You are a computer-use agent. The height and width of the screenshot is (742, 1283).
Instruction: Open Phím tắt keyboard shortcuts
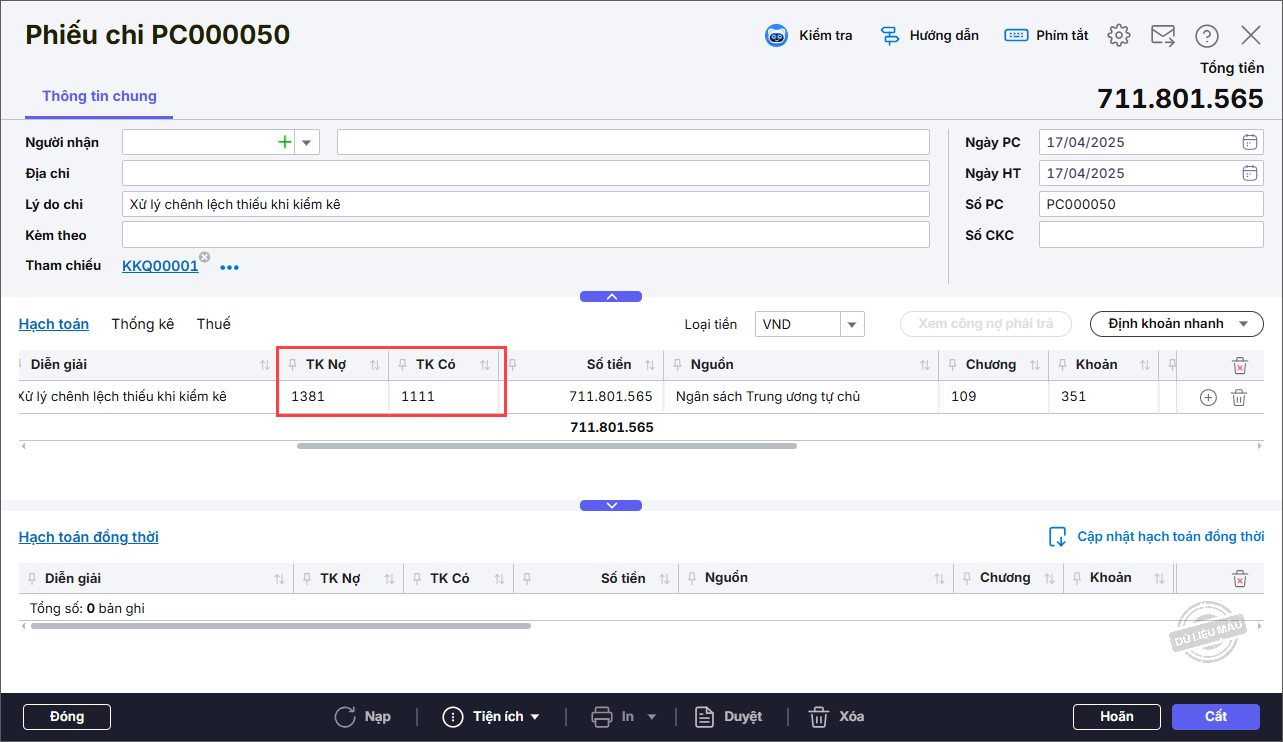(x=1016, y=36)
